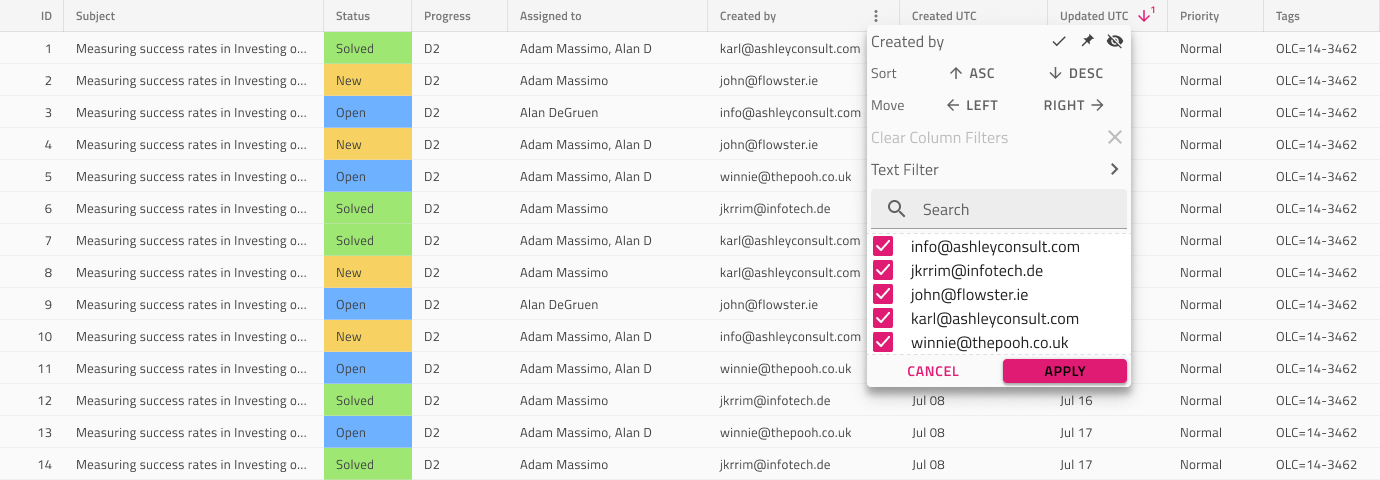Hide the Created by column with eye icon
This screenshot has width=1380, height=480.
(1115, 41)
